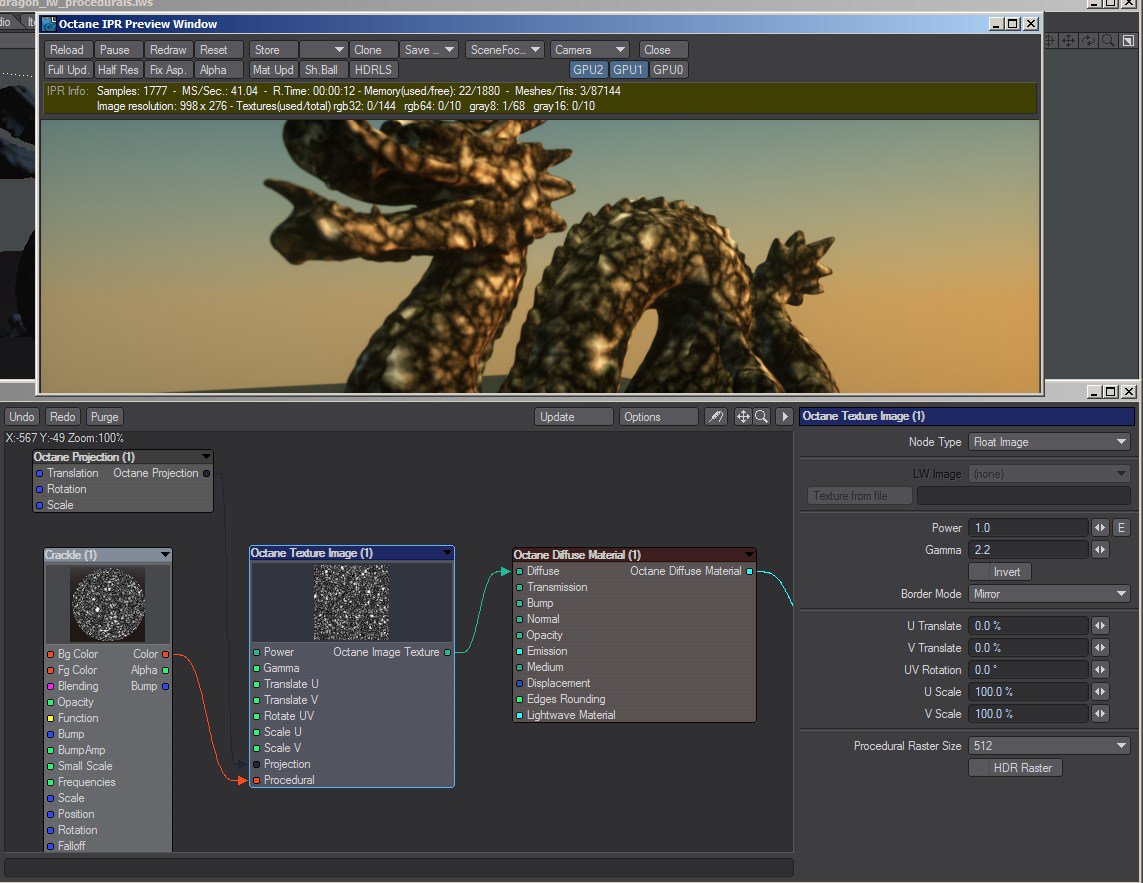Click the UV Rotation arrows stepper

point(1100,669)
